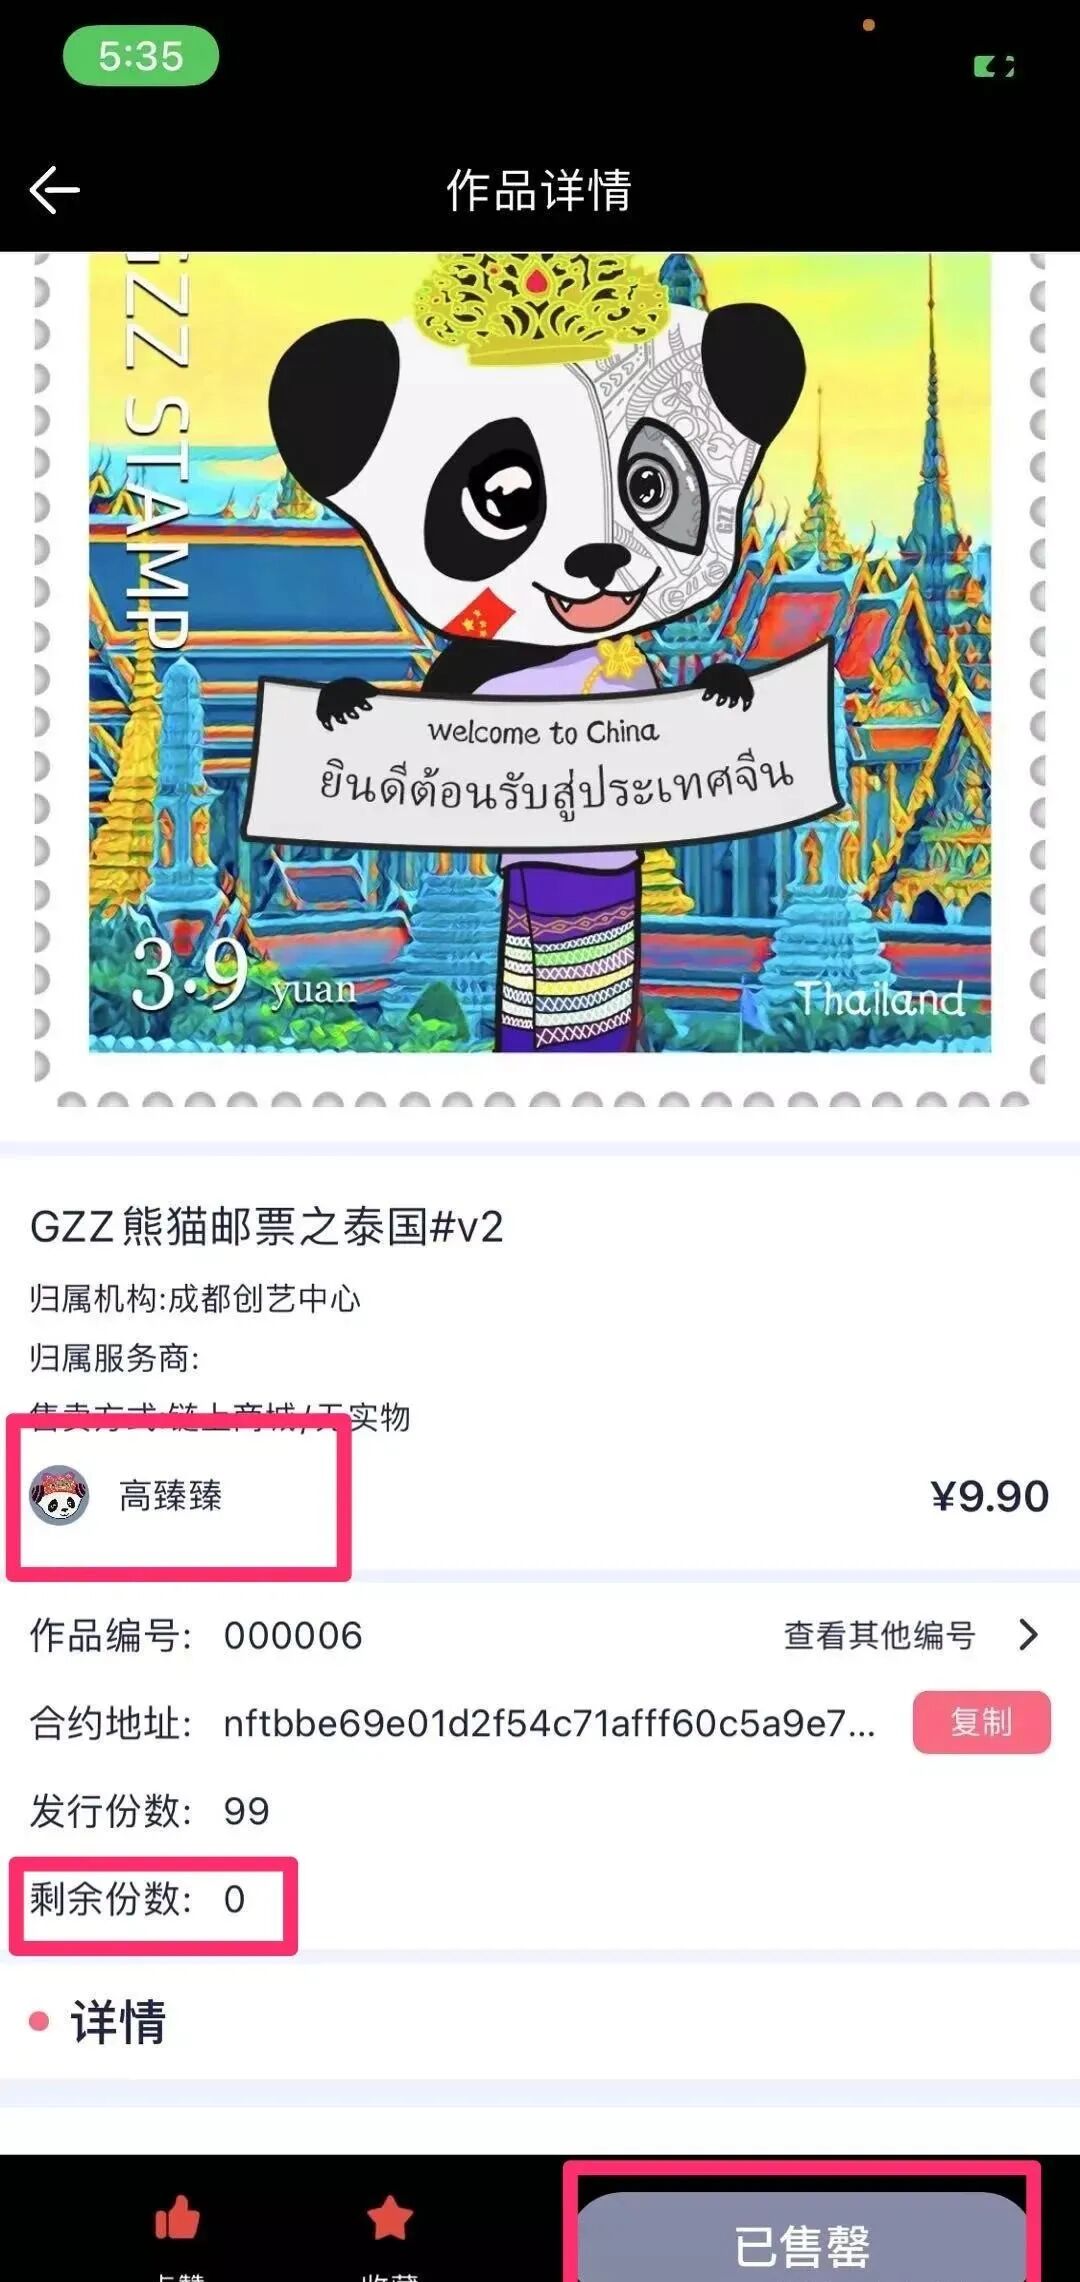Tap 作品编号 000006 row

[540, 1635]
